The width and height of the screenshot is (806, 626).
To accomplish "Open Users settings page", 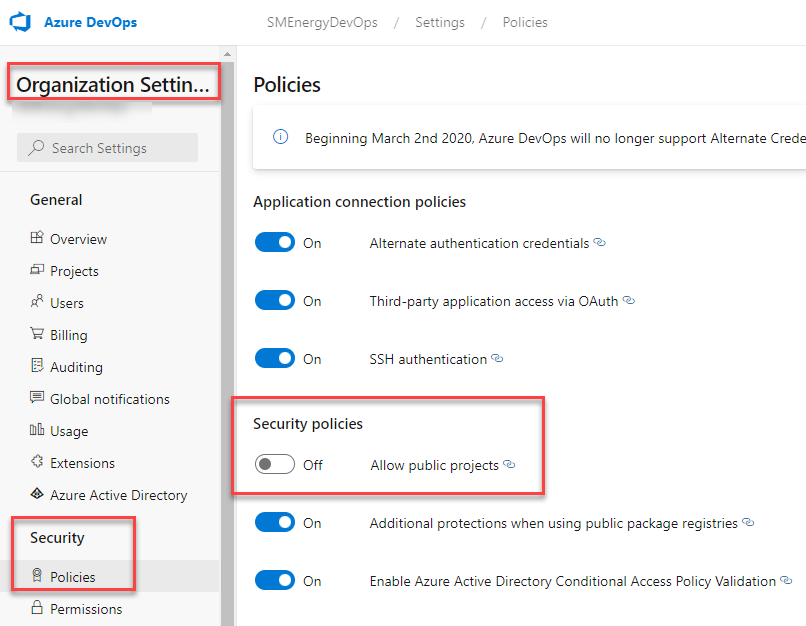I will point(67,303).
